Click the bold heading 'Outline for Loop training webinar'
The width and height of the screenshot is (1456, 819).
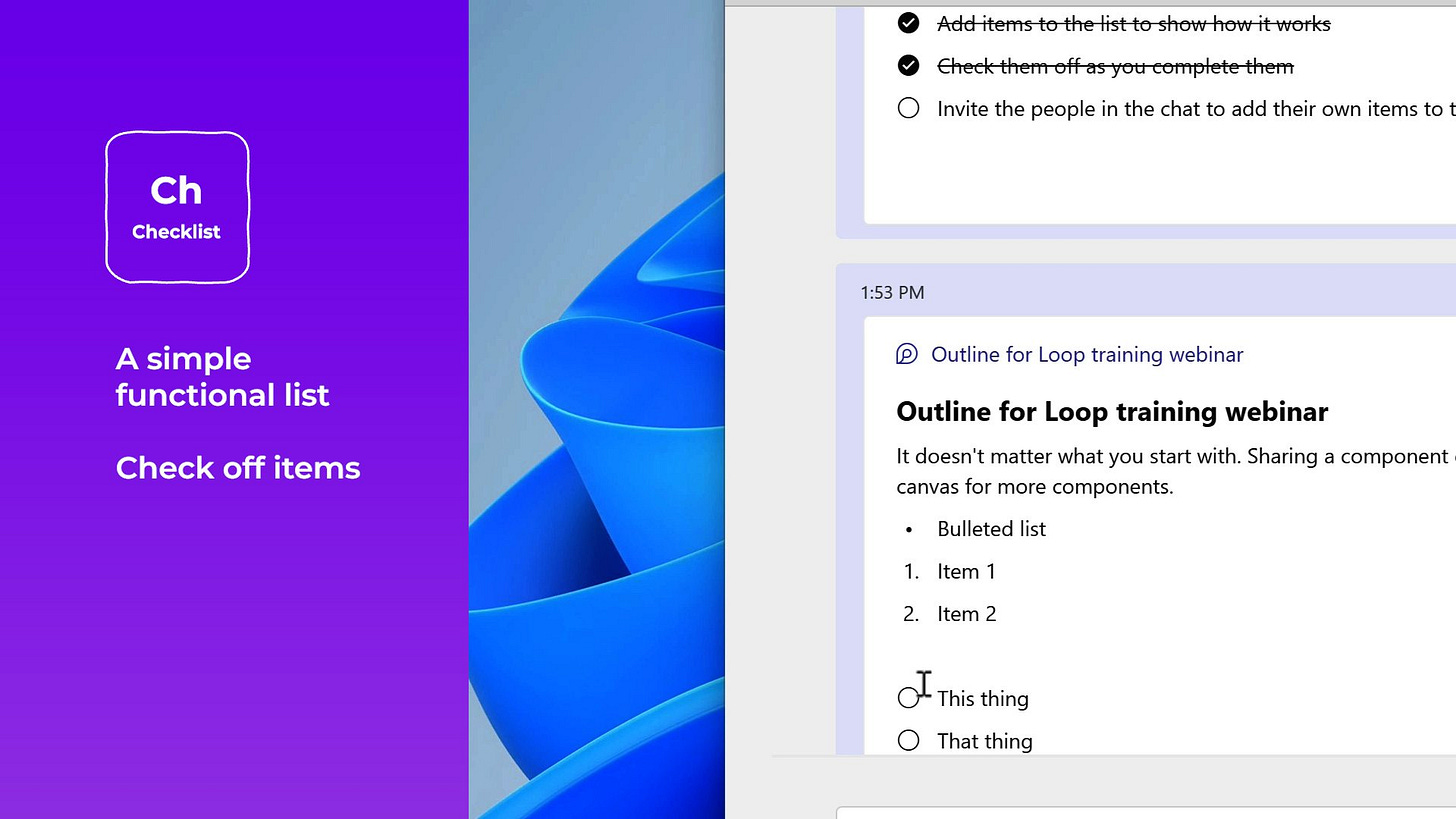(1112, 411)
